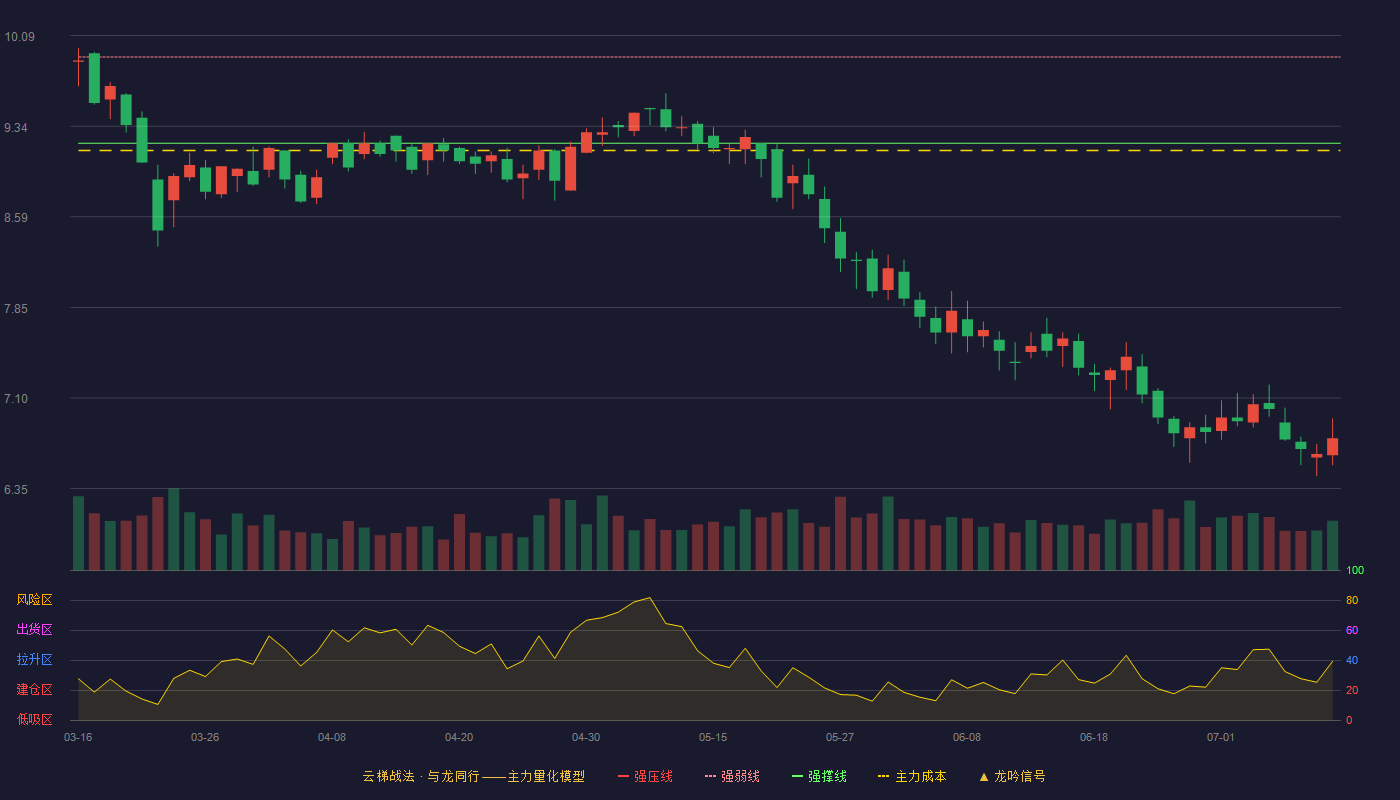
Task: Click the 10.09 price axis label
Action: click(19, 37)
